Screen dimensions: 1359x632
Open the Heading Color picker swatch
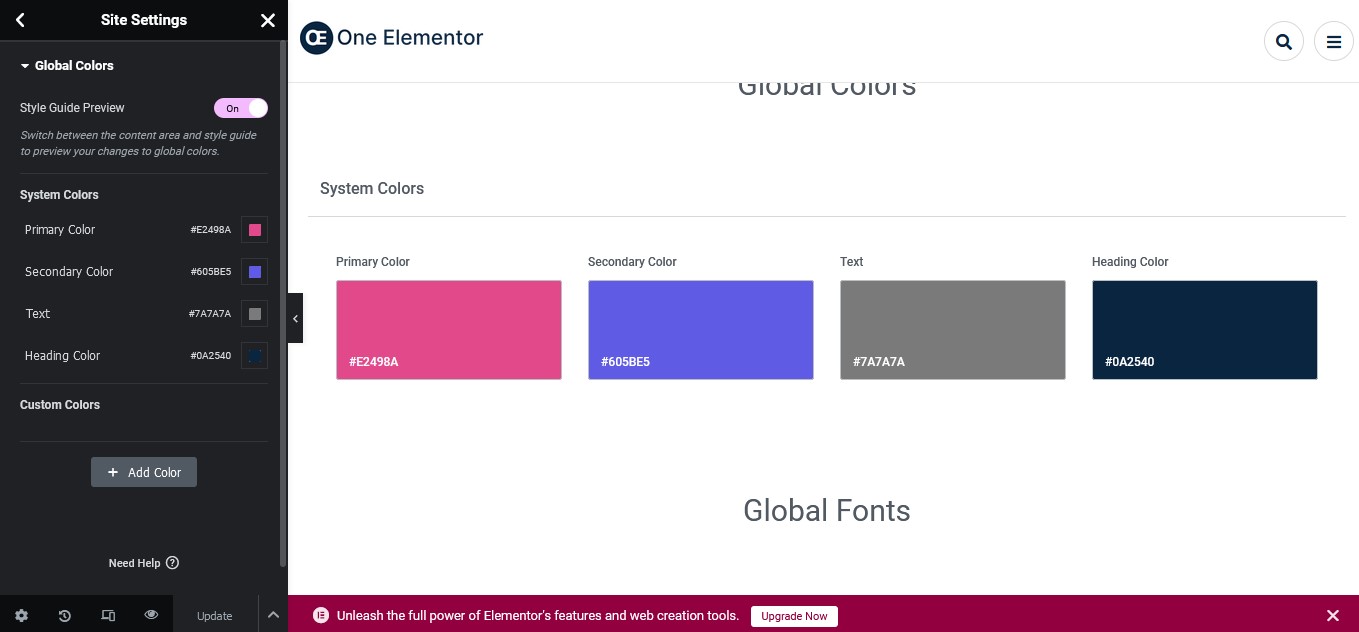[x=254, y=355]
